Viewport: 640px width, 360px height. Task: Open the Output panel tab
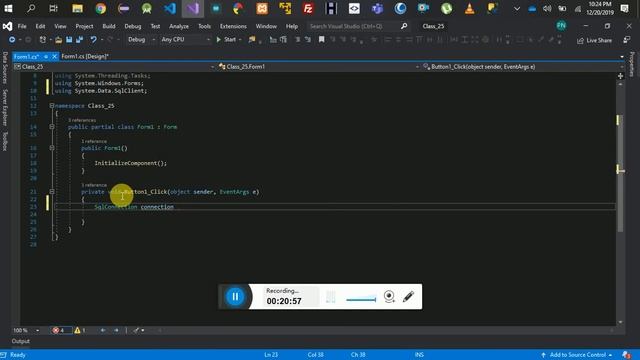pyautogui.click(x=21, y=341)
